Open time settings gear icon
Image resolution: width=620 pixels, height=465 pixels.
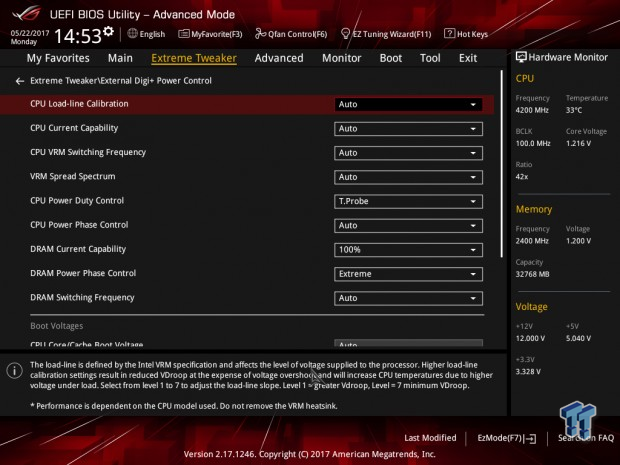point(108,32)
